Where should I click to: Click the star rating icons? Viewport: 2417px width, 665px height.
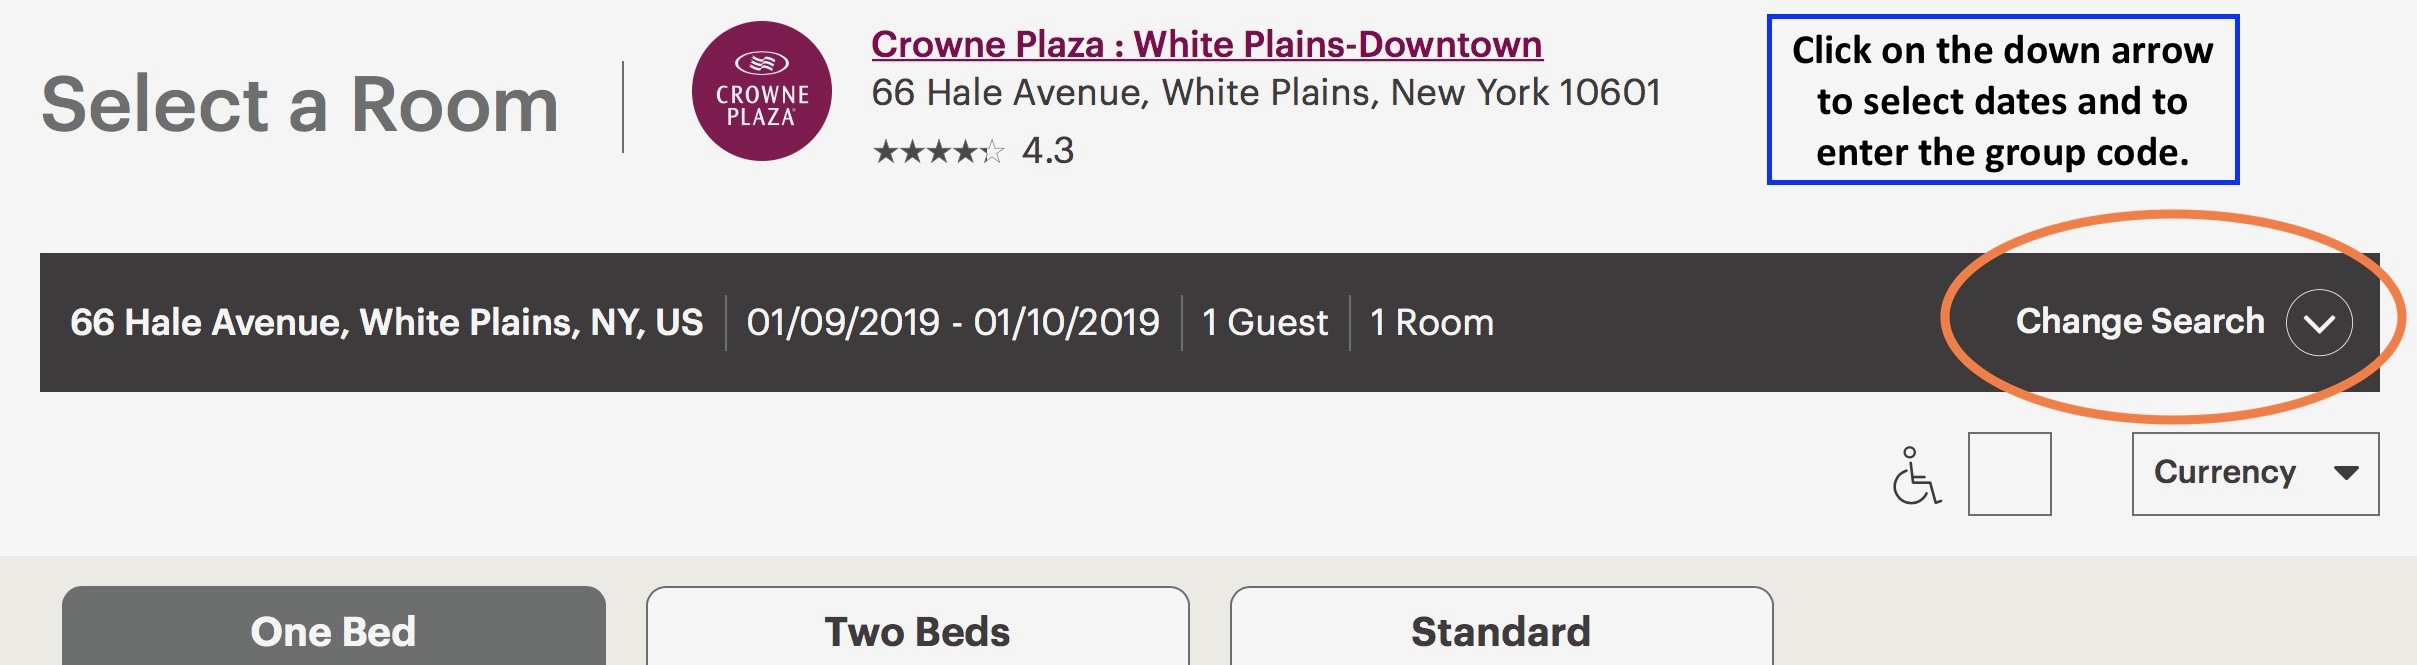(x=938, y=151)
